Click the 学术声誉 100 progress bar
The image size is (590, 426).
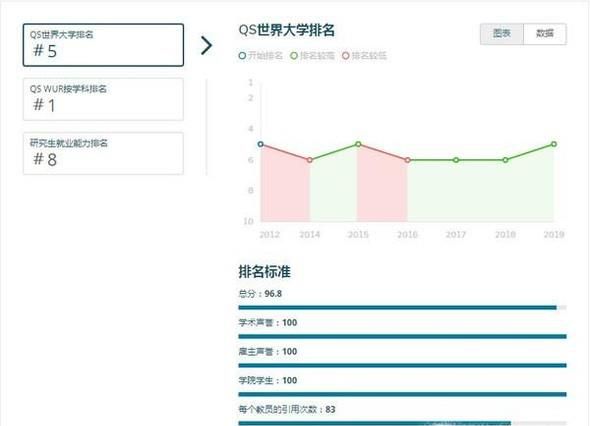click(x=403, y=336)
